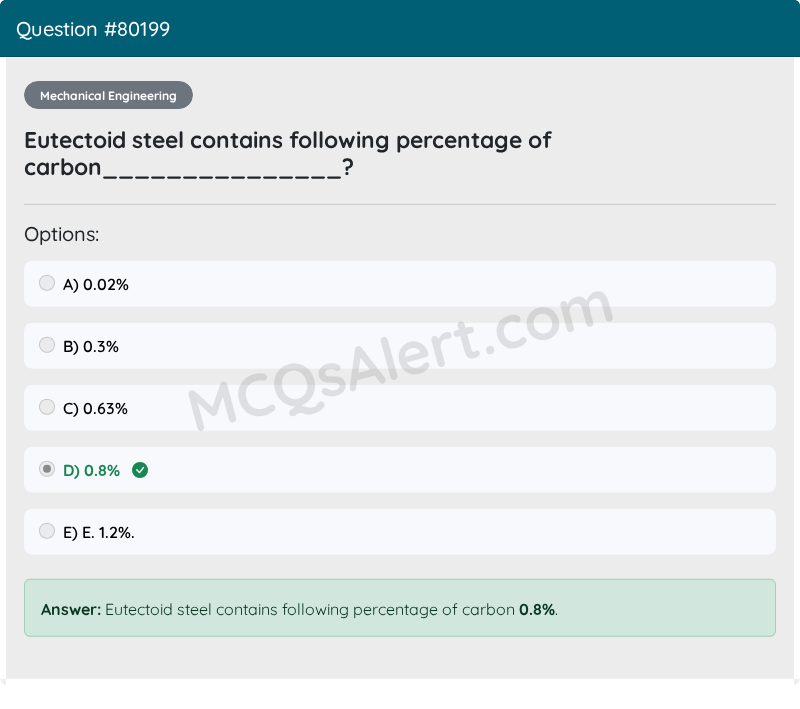The image size is (800, 709).
Task: Click the bold Answer: label in green box
Action: point(71,610)
